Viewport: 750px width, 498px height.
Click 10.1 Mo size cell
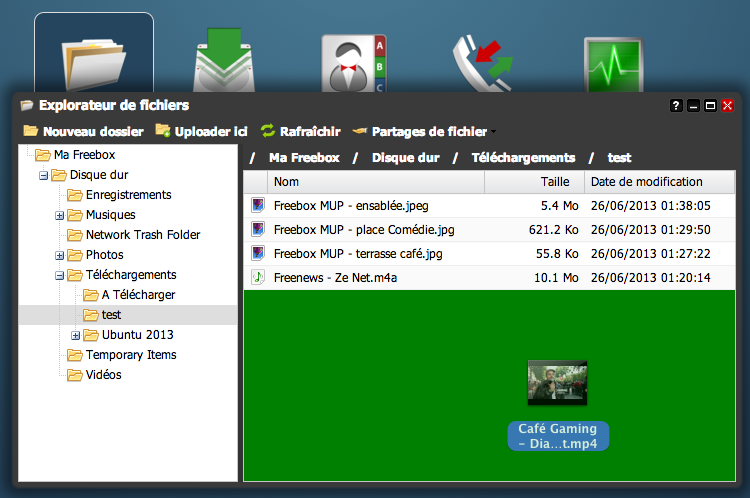pyautogui.click(x=556, y=277)
